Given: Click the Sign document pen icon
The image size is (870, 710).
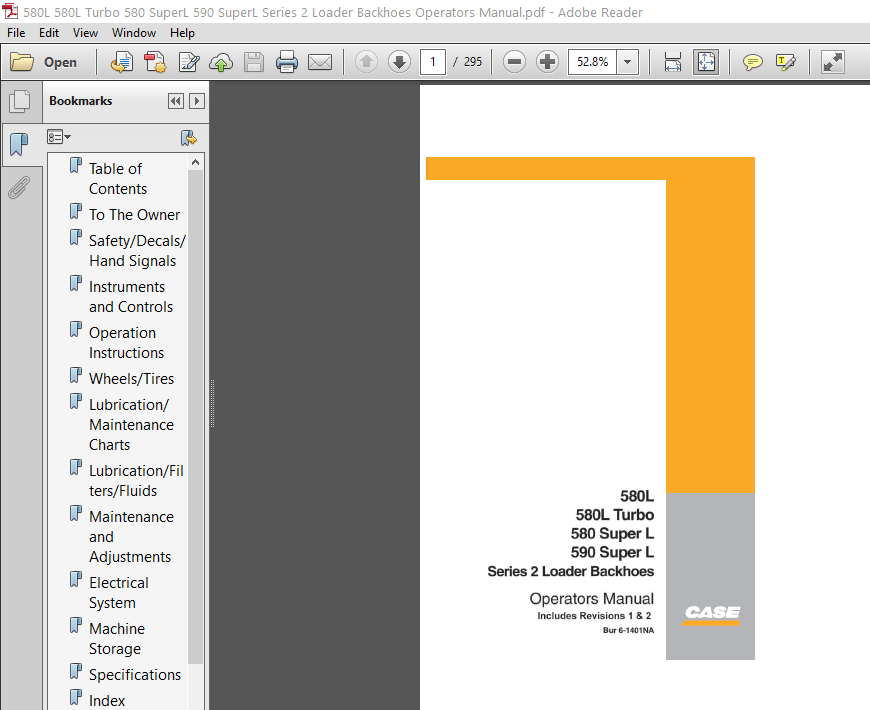Looking at the screenshot, I should pyautogui.click(x=189, y=62).
